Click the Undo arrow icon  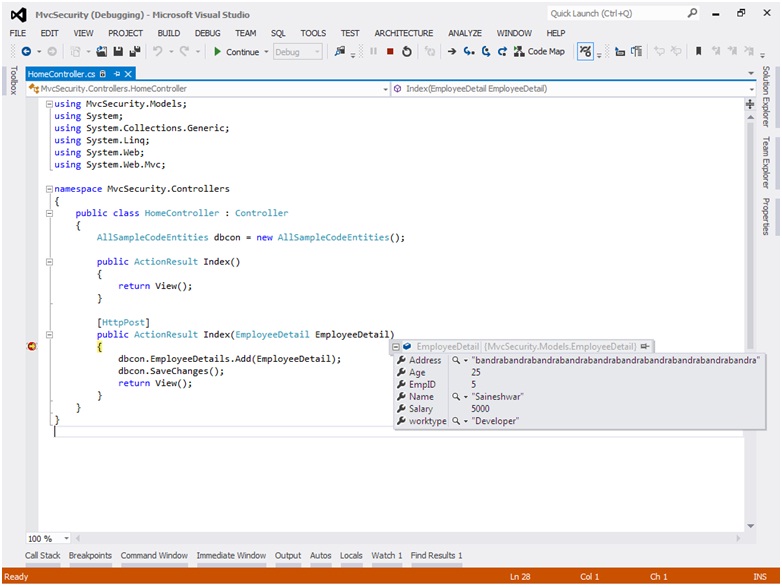[158, 51]
